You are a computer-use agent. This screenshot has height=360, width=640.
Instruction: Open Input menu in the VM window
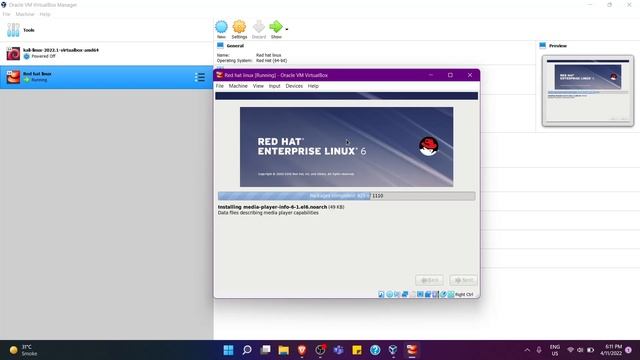pos(274,86)
